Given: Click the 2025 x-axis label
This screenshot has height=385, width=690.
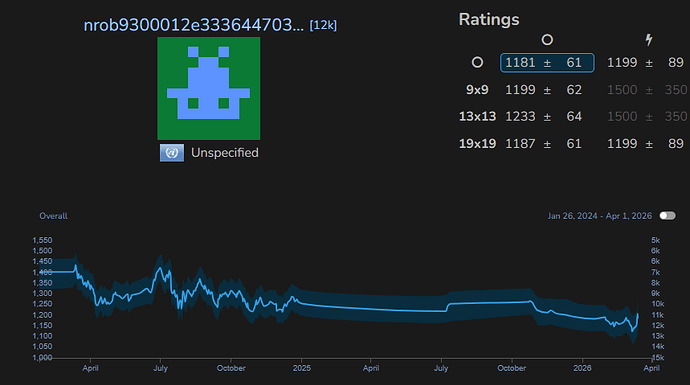Looking at the screenshot, I should tap(301, 368).
